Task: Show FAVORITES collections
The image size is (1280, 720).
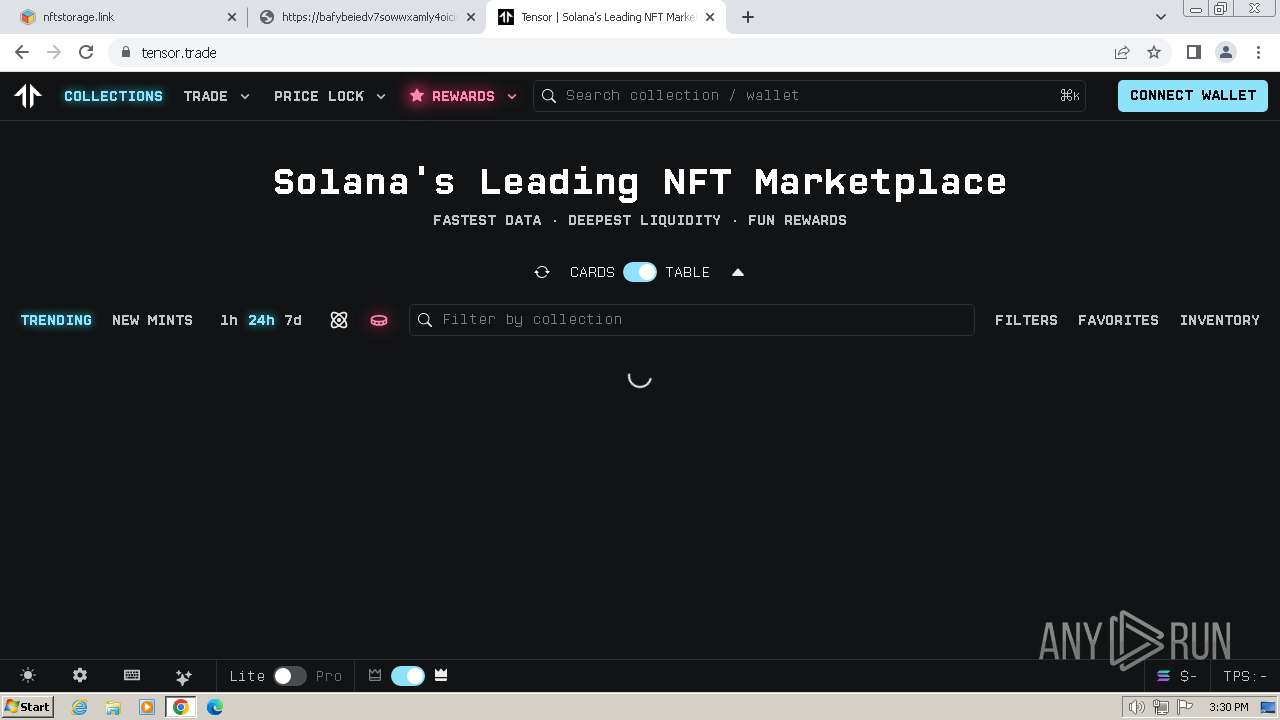Action: point(1118,320)
